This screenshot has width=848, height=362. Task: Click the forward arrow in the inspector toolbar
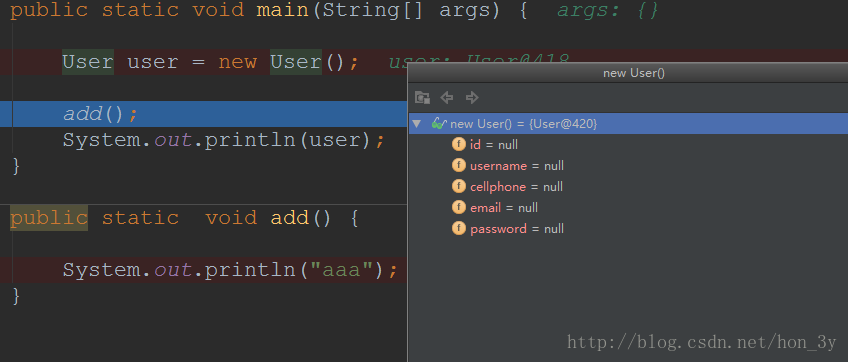click(x=472, y=97)
